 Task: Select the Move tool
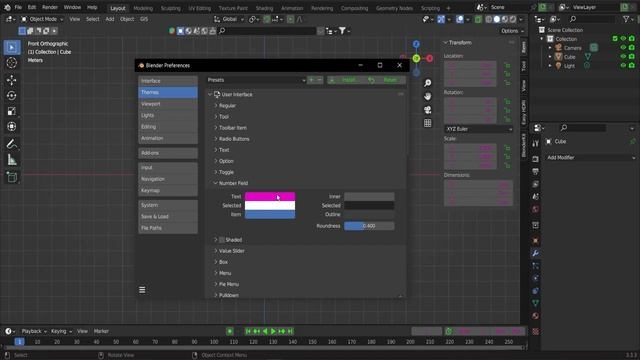click(x=11, y=80)
